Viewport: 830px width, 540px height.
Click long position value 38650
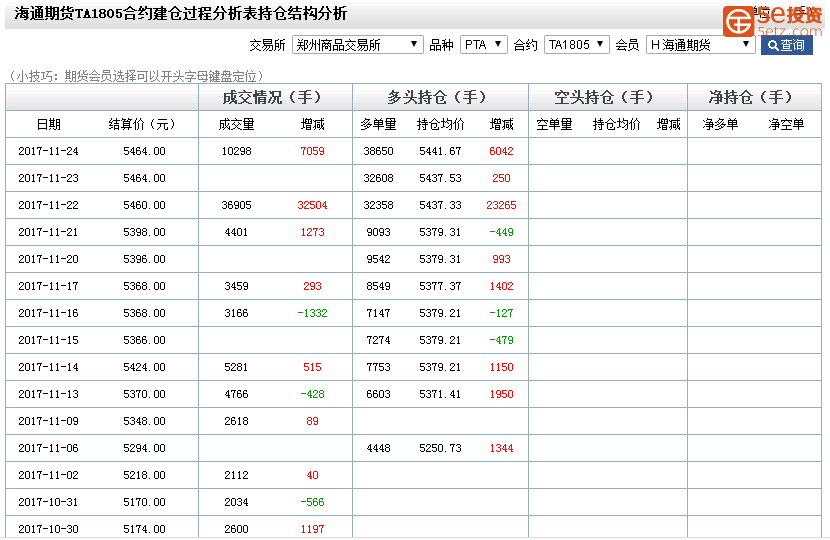(378, 151)
